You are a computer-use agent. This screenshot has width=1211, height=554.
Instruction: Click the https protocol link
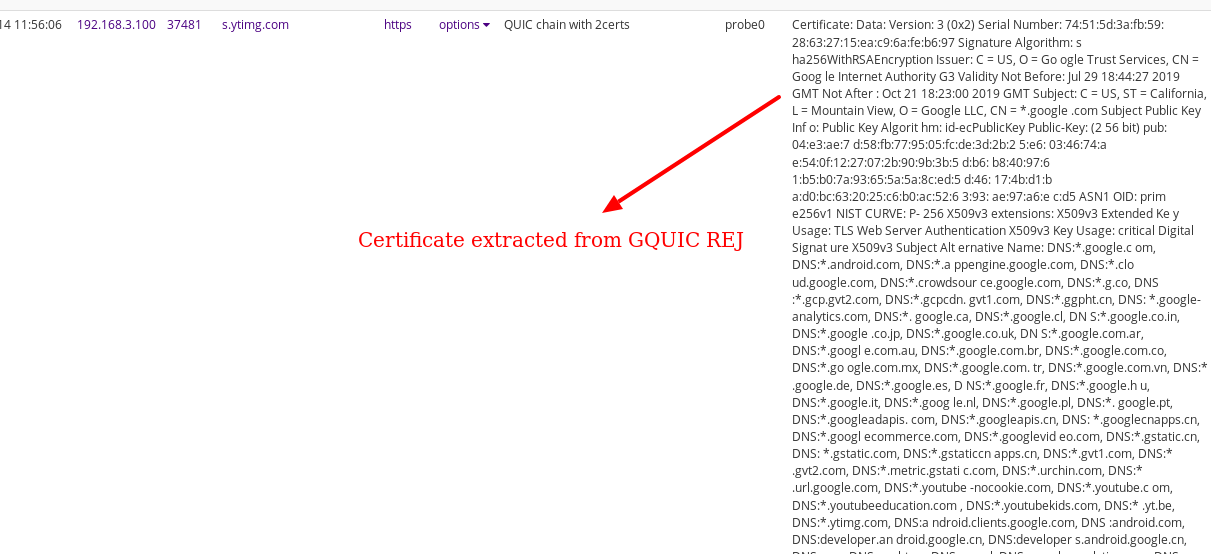click(397, 25)
